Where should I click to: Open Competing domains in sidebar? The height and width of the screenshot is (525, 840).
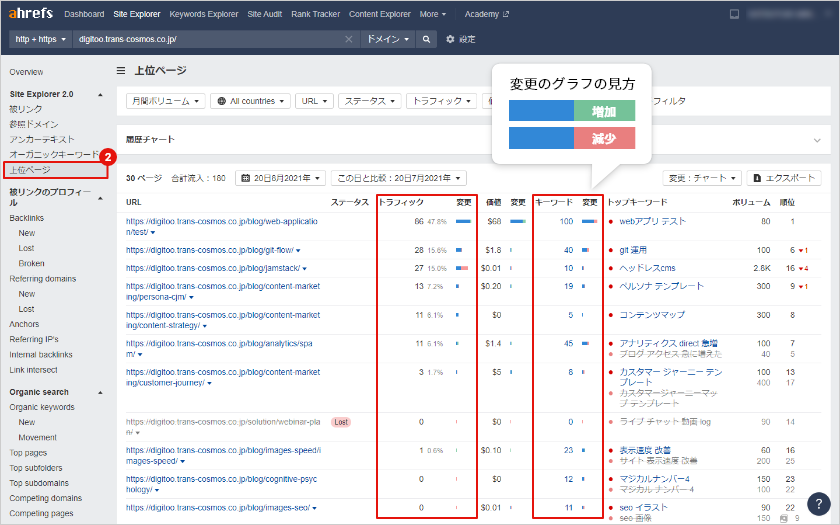46,498
